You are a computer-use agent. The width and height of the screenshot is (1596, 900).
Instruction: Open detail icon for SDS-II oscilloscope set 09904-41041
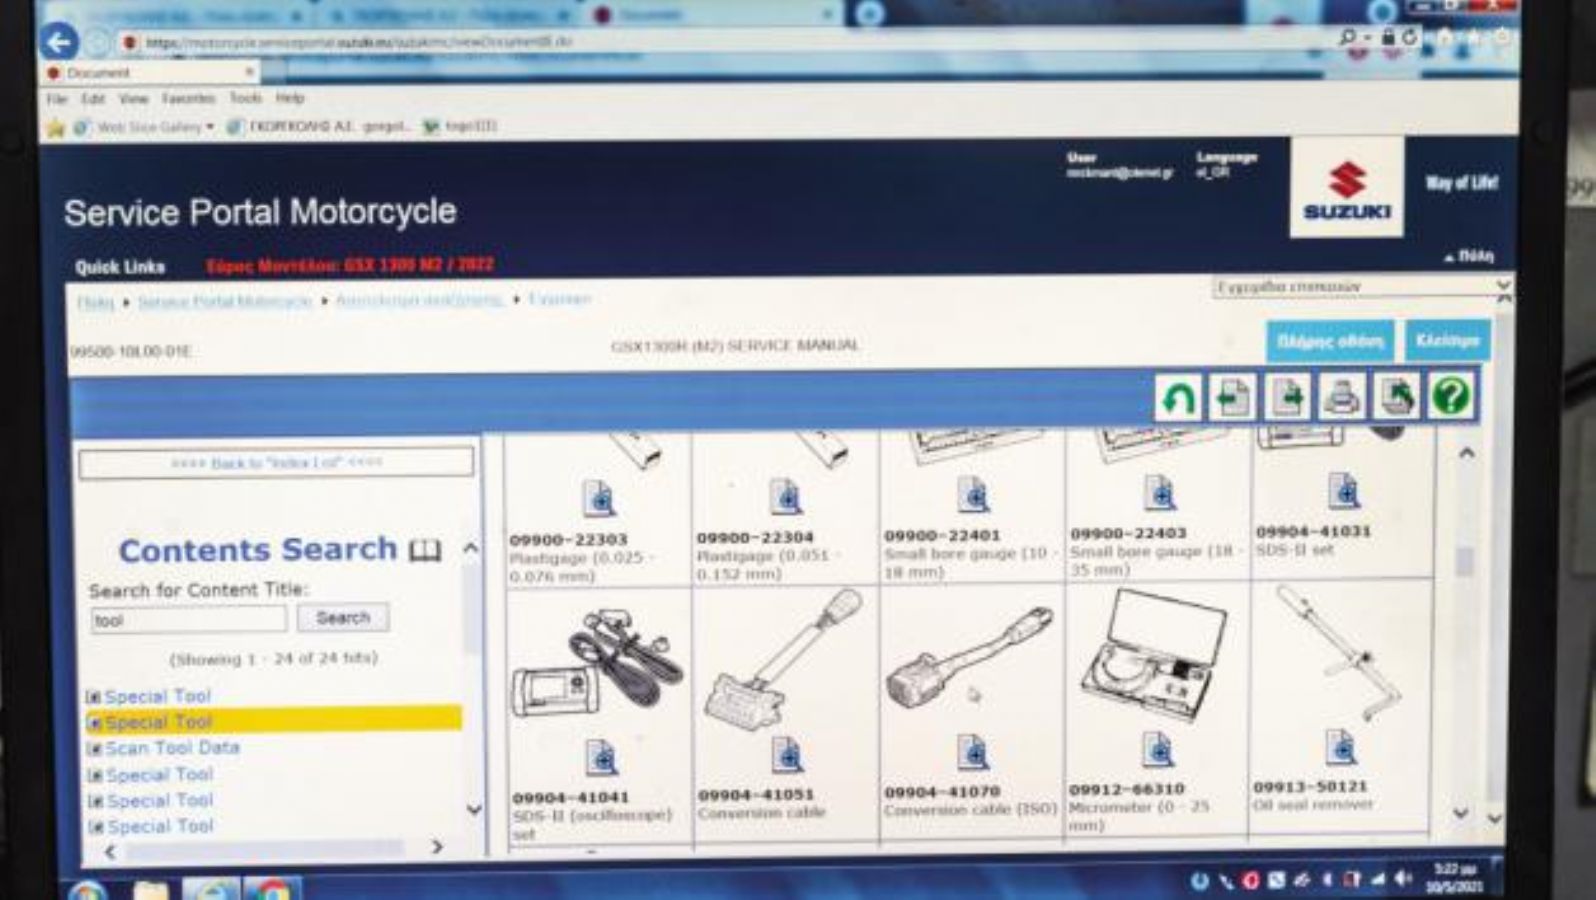[601, 758]
